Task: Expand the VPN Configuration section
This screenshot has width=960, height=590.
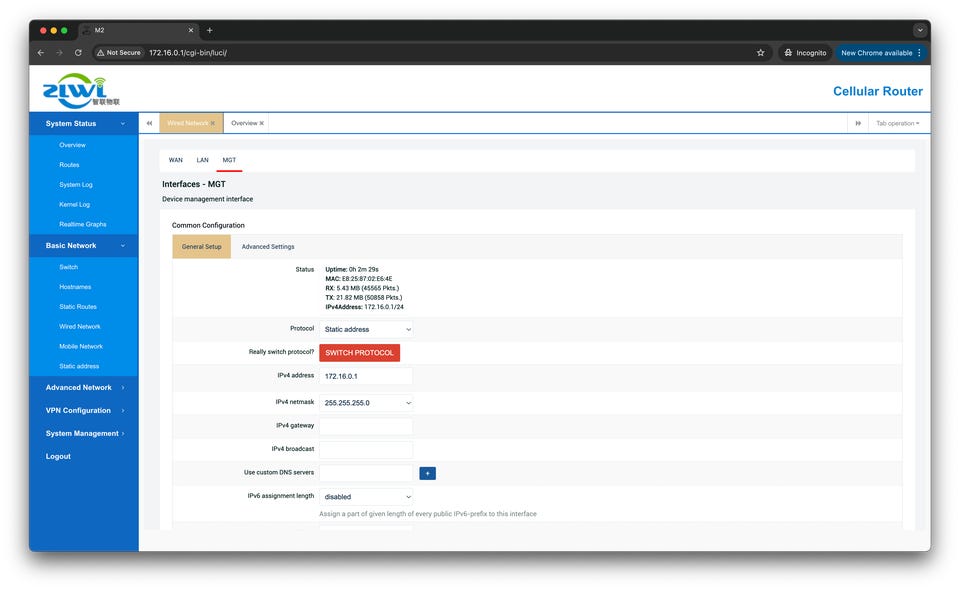Action: 84,411
